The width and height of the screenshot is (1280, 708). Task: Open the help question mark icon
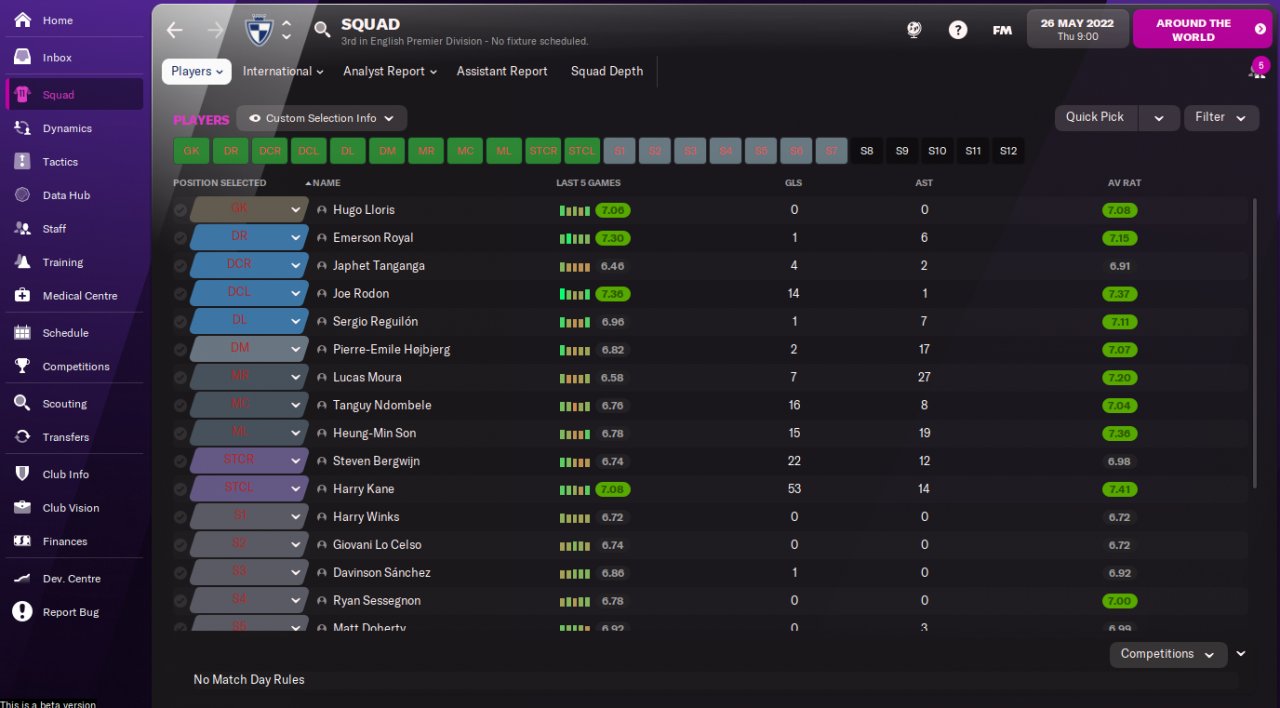(958, 30)
